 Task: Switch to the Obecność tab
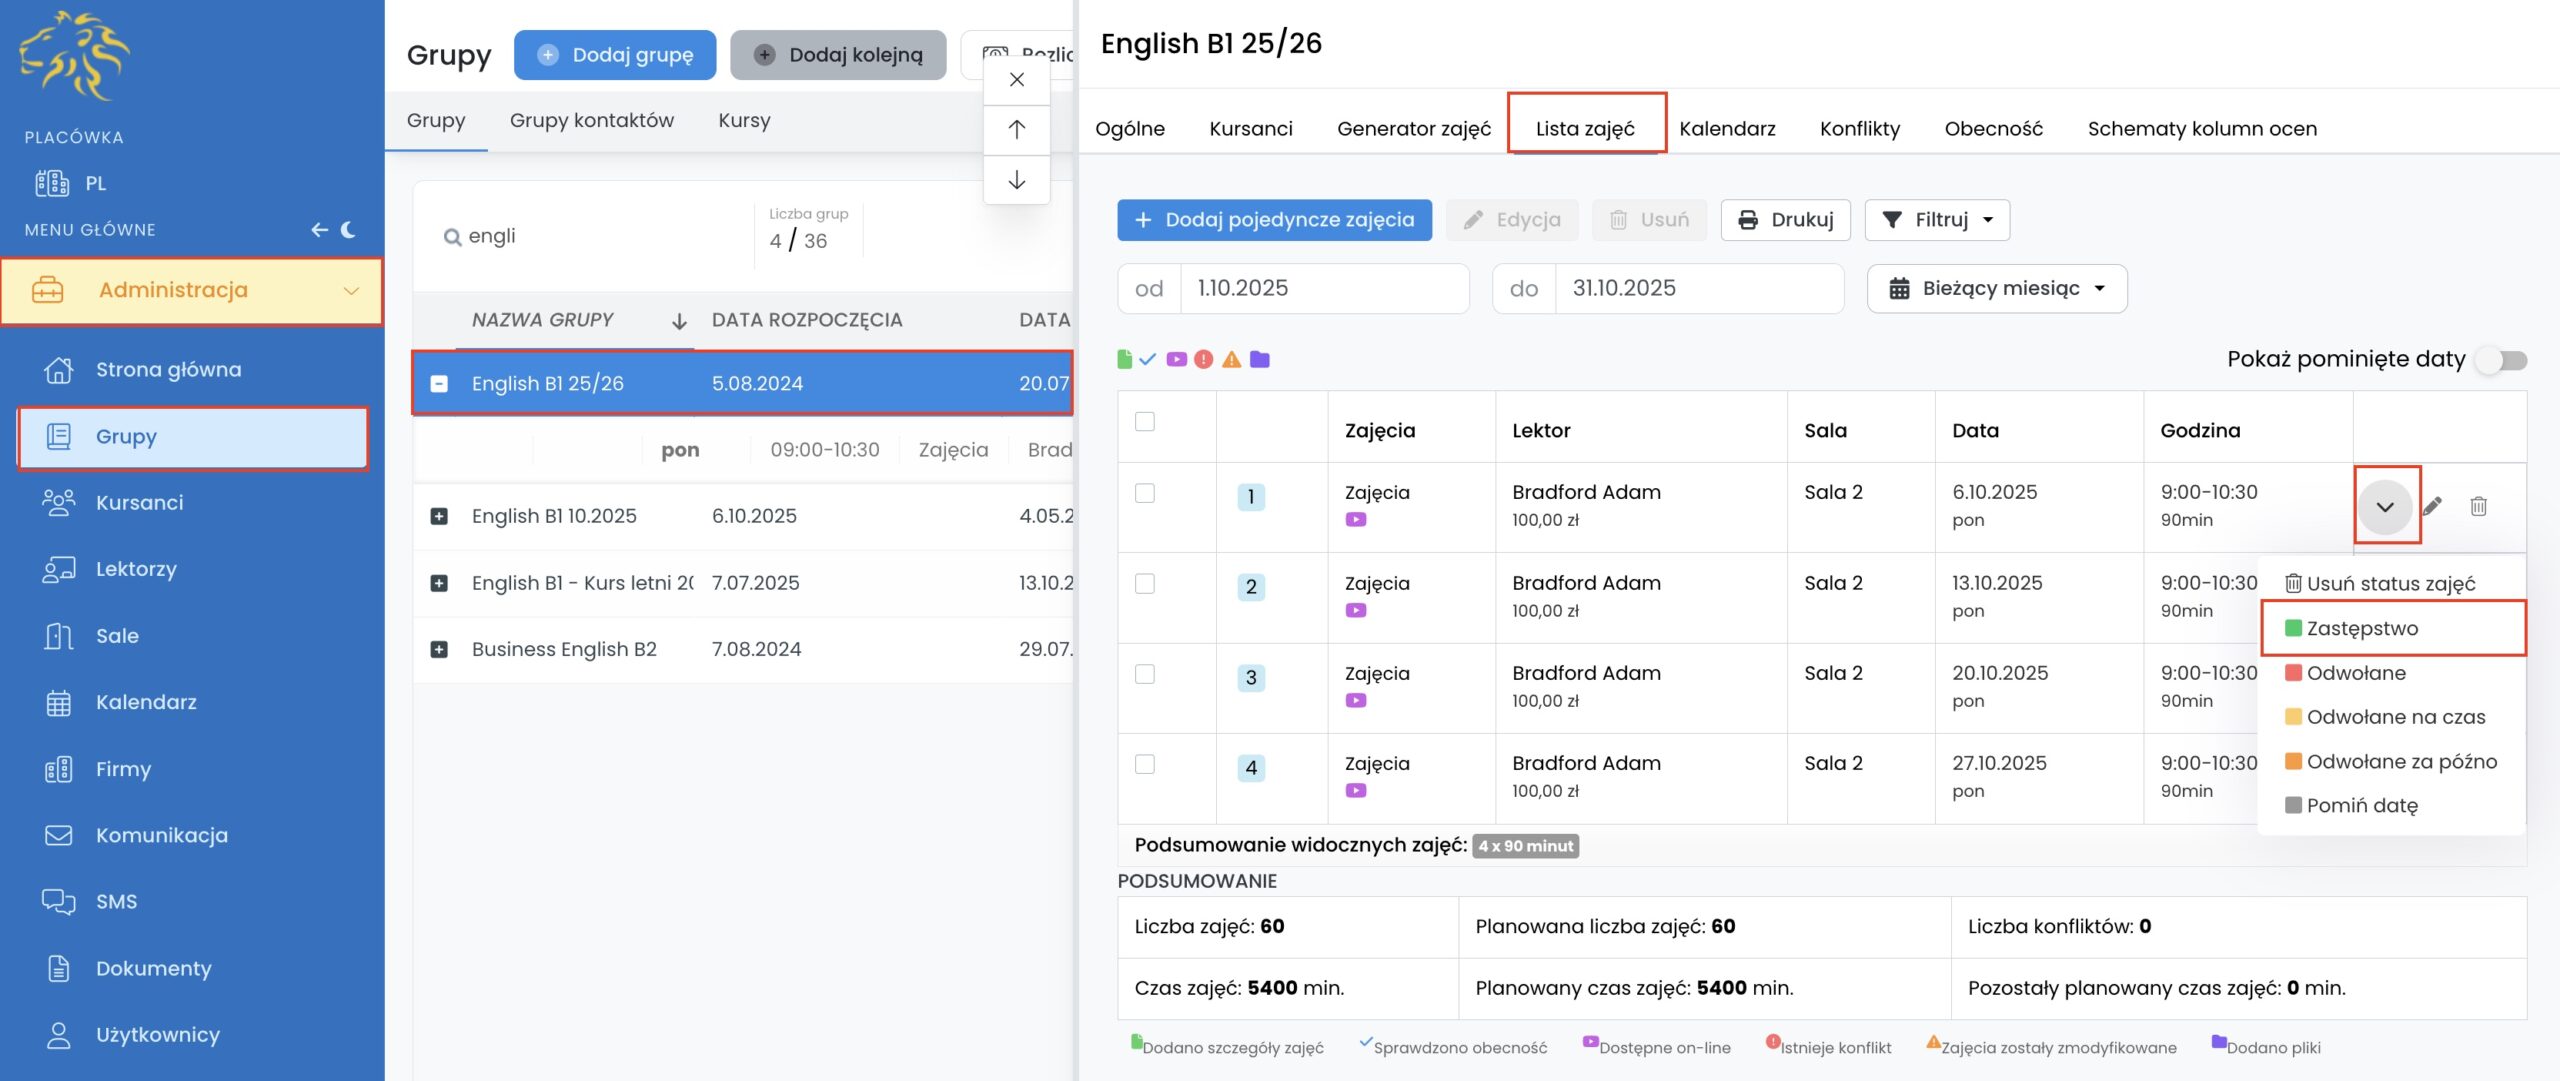(x=1993, y=129)
